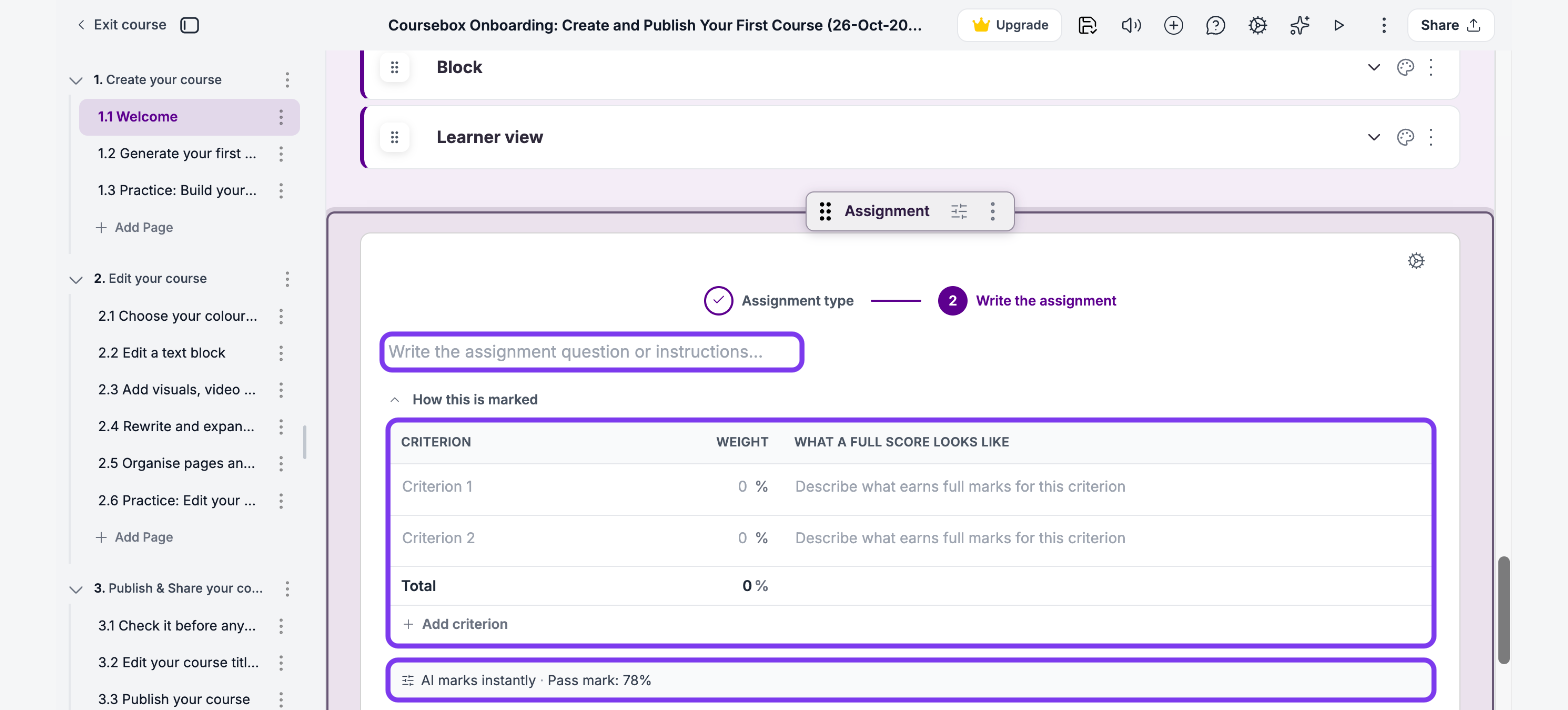The width and height of the screenshot is (1568, 710).
Task: Open the palette icon on the Learner view row
Action: coord(1405,137)
